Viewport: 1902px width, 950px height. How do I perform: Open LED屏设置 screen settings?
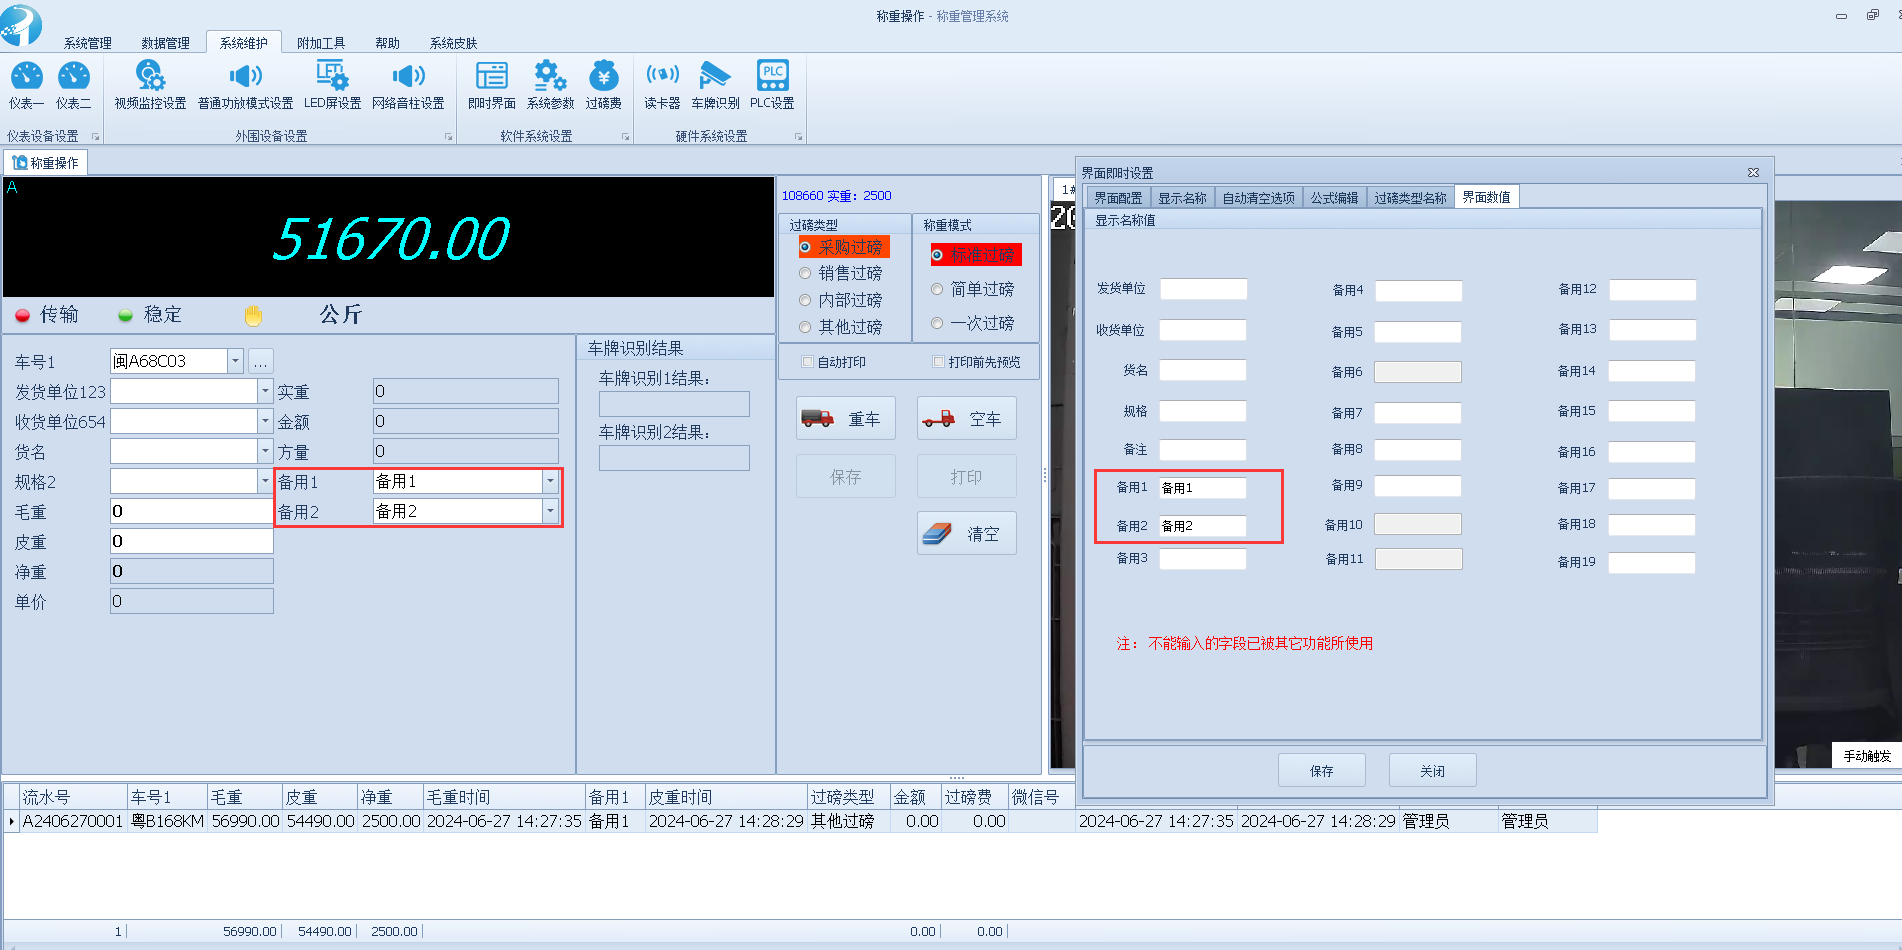click(x=332, y=85)
